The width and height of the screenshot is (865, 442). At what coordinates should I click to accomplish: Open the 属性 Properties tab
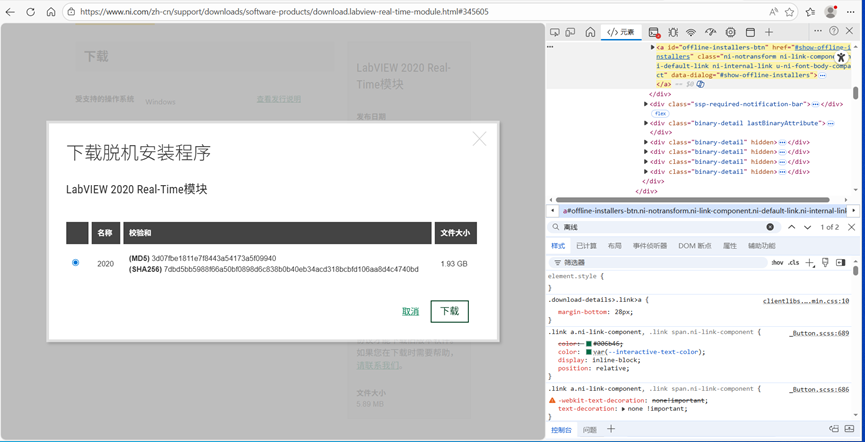coord(730,246)
